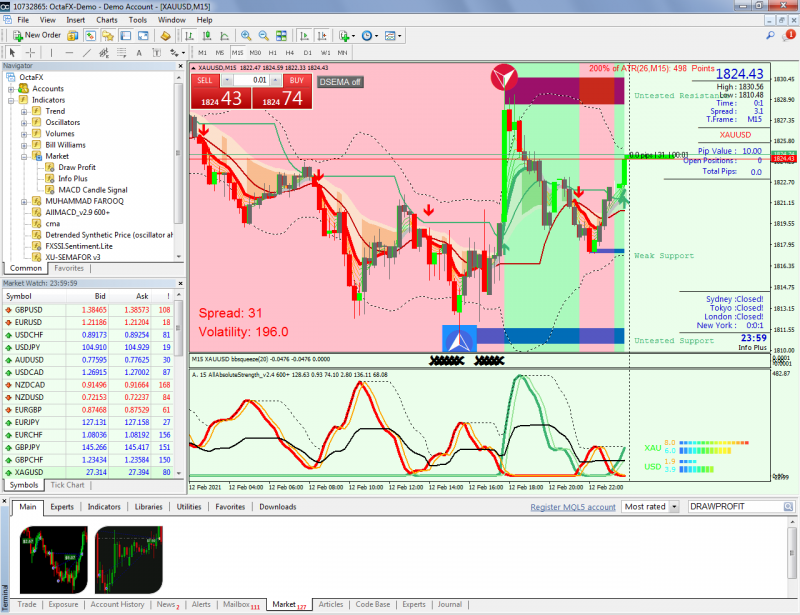Click the SELL button on chart
The image size is (800, 615).
pyautogui.click(x=205, y=81)
